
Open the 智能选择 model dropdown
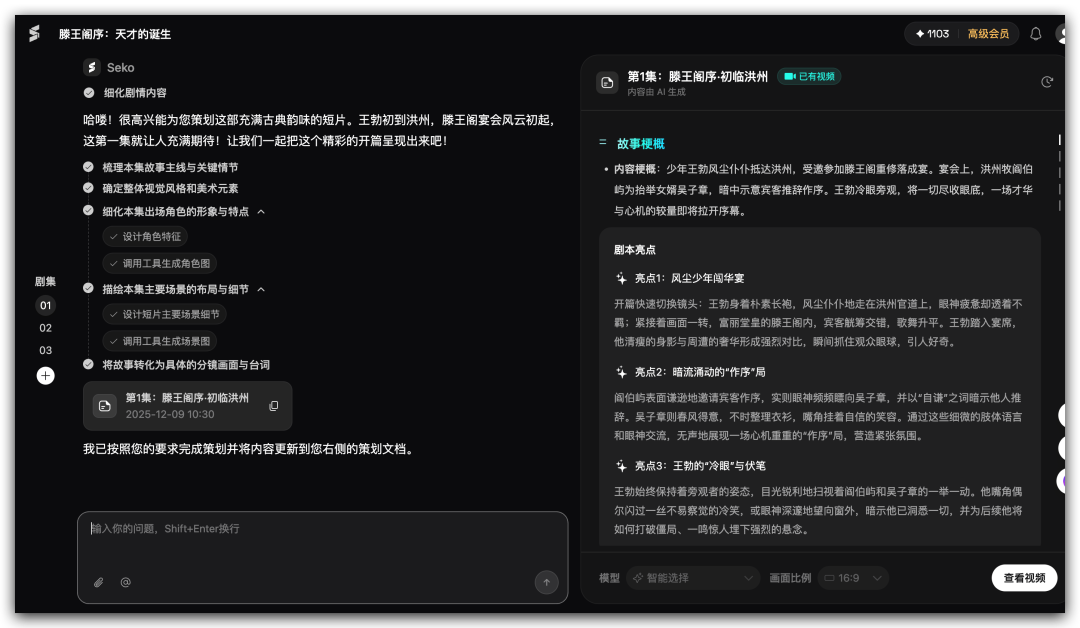point(693,577)
